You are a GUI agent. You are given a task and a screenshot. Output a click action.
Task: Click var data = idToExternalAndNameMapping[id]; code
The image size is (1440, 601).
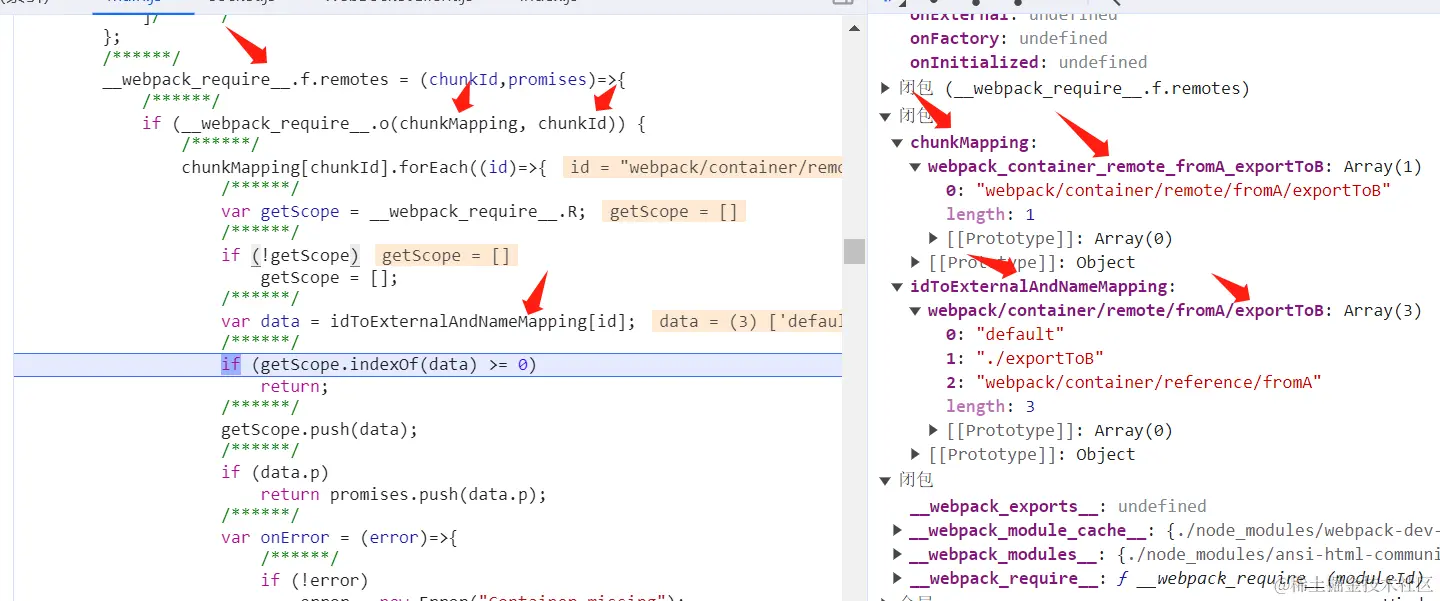(428, 321)
